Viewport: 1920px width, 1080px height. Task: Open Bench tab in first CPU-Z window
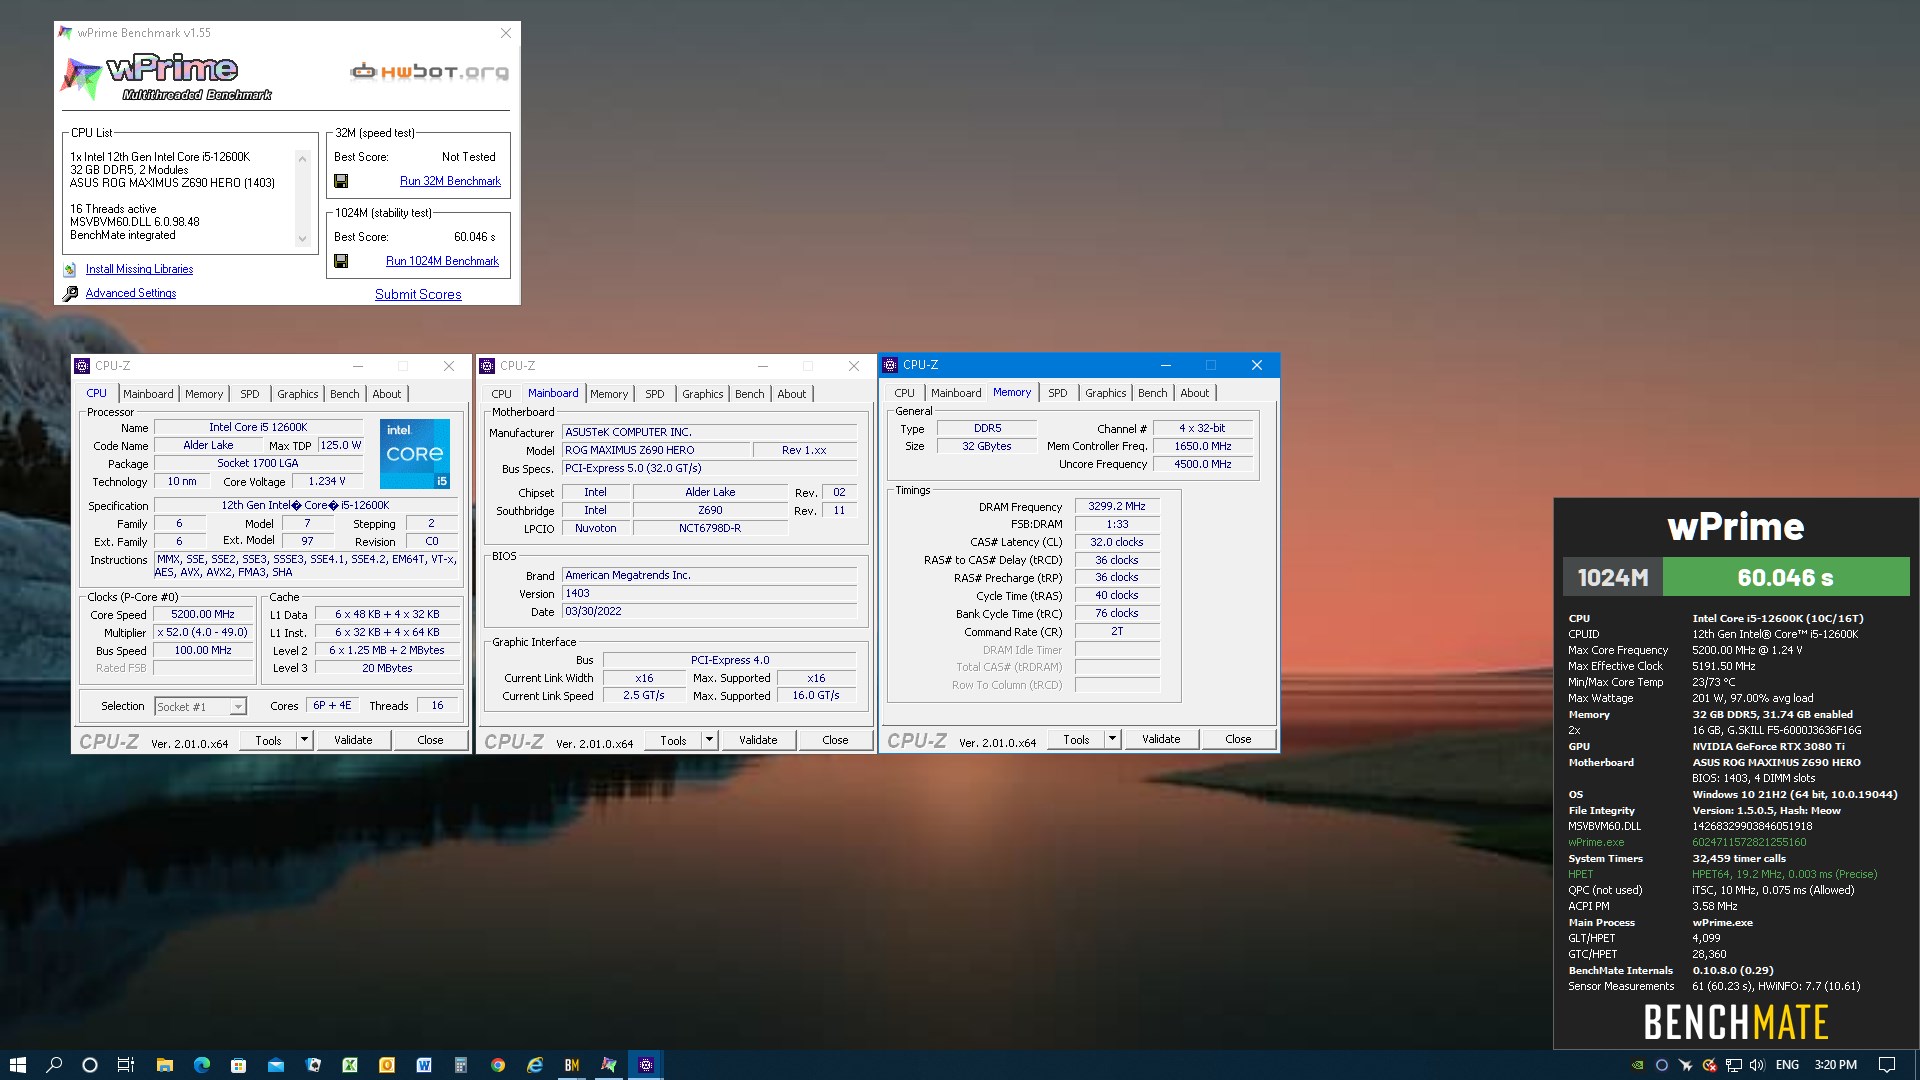pos(344,394)
